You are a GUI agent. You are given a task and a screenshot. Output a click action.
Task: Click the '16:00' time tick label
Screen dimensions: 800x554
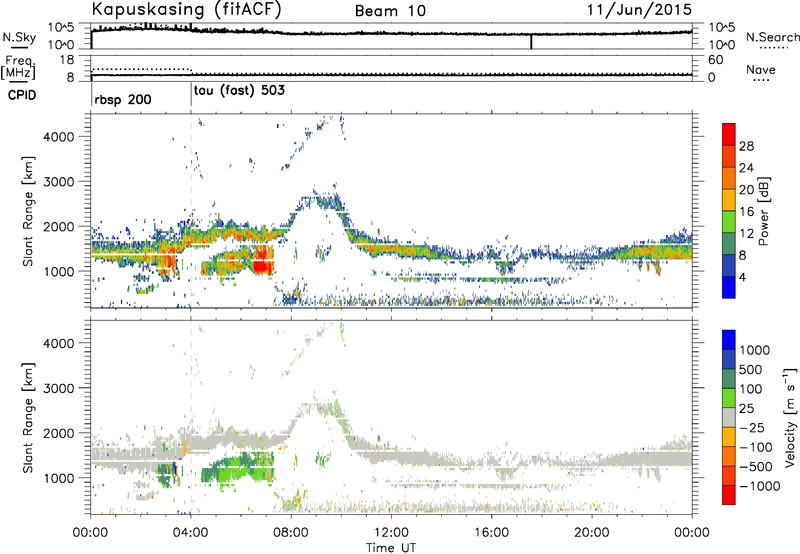(x=491, y=533)
